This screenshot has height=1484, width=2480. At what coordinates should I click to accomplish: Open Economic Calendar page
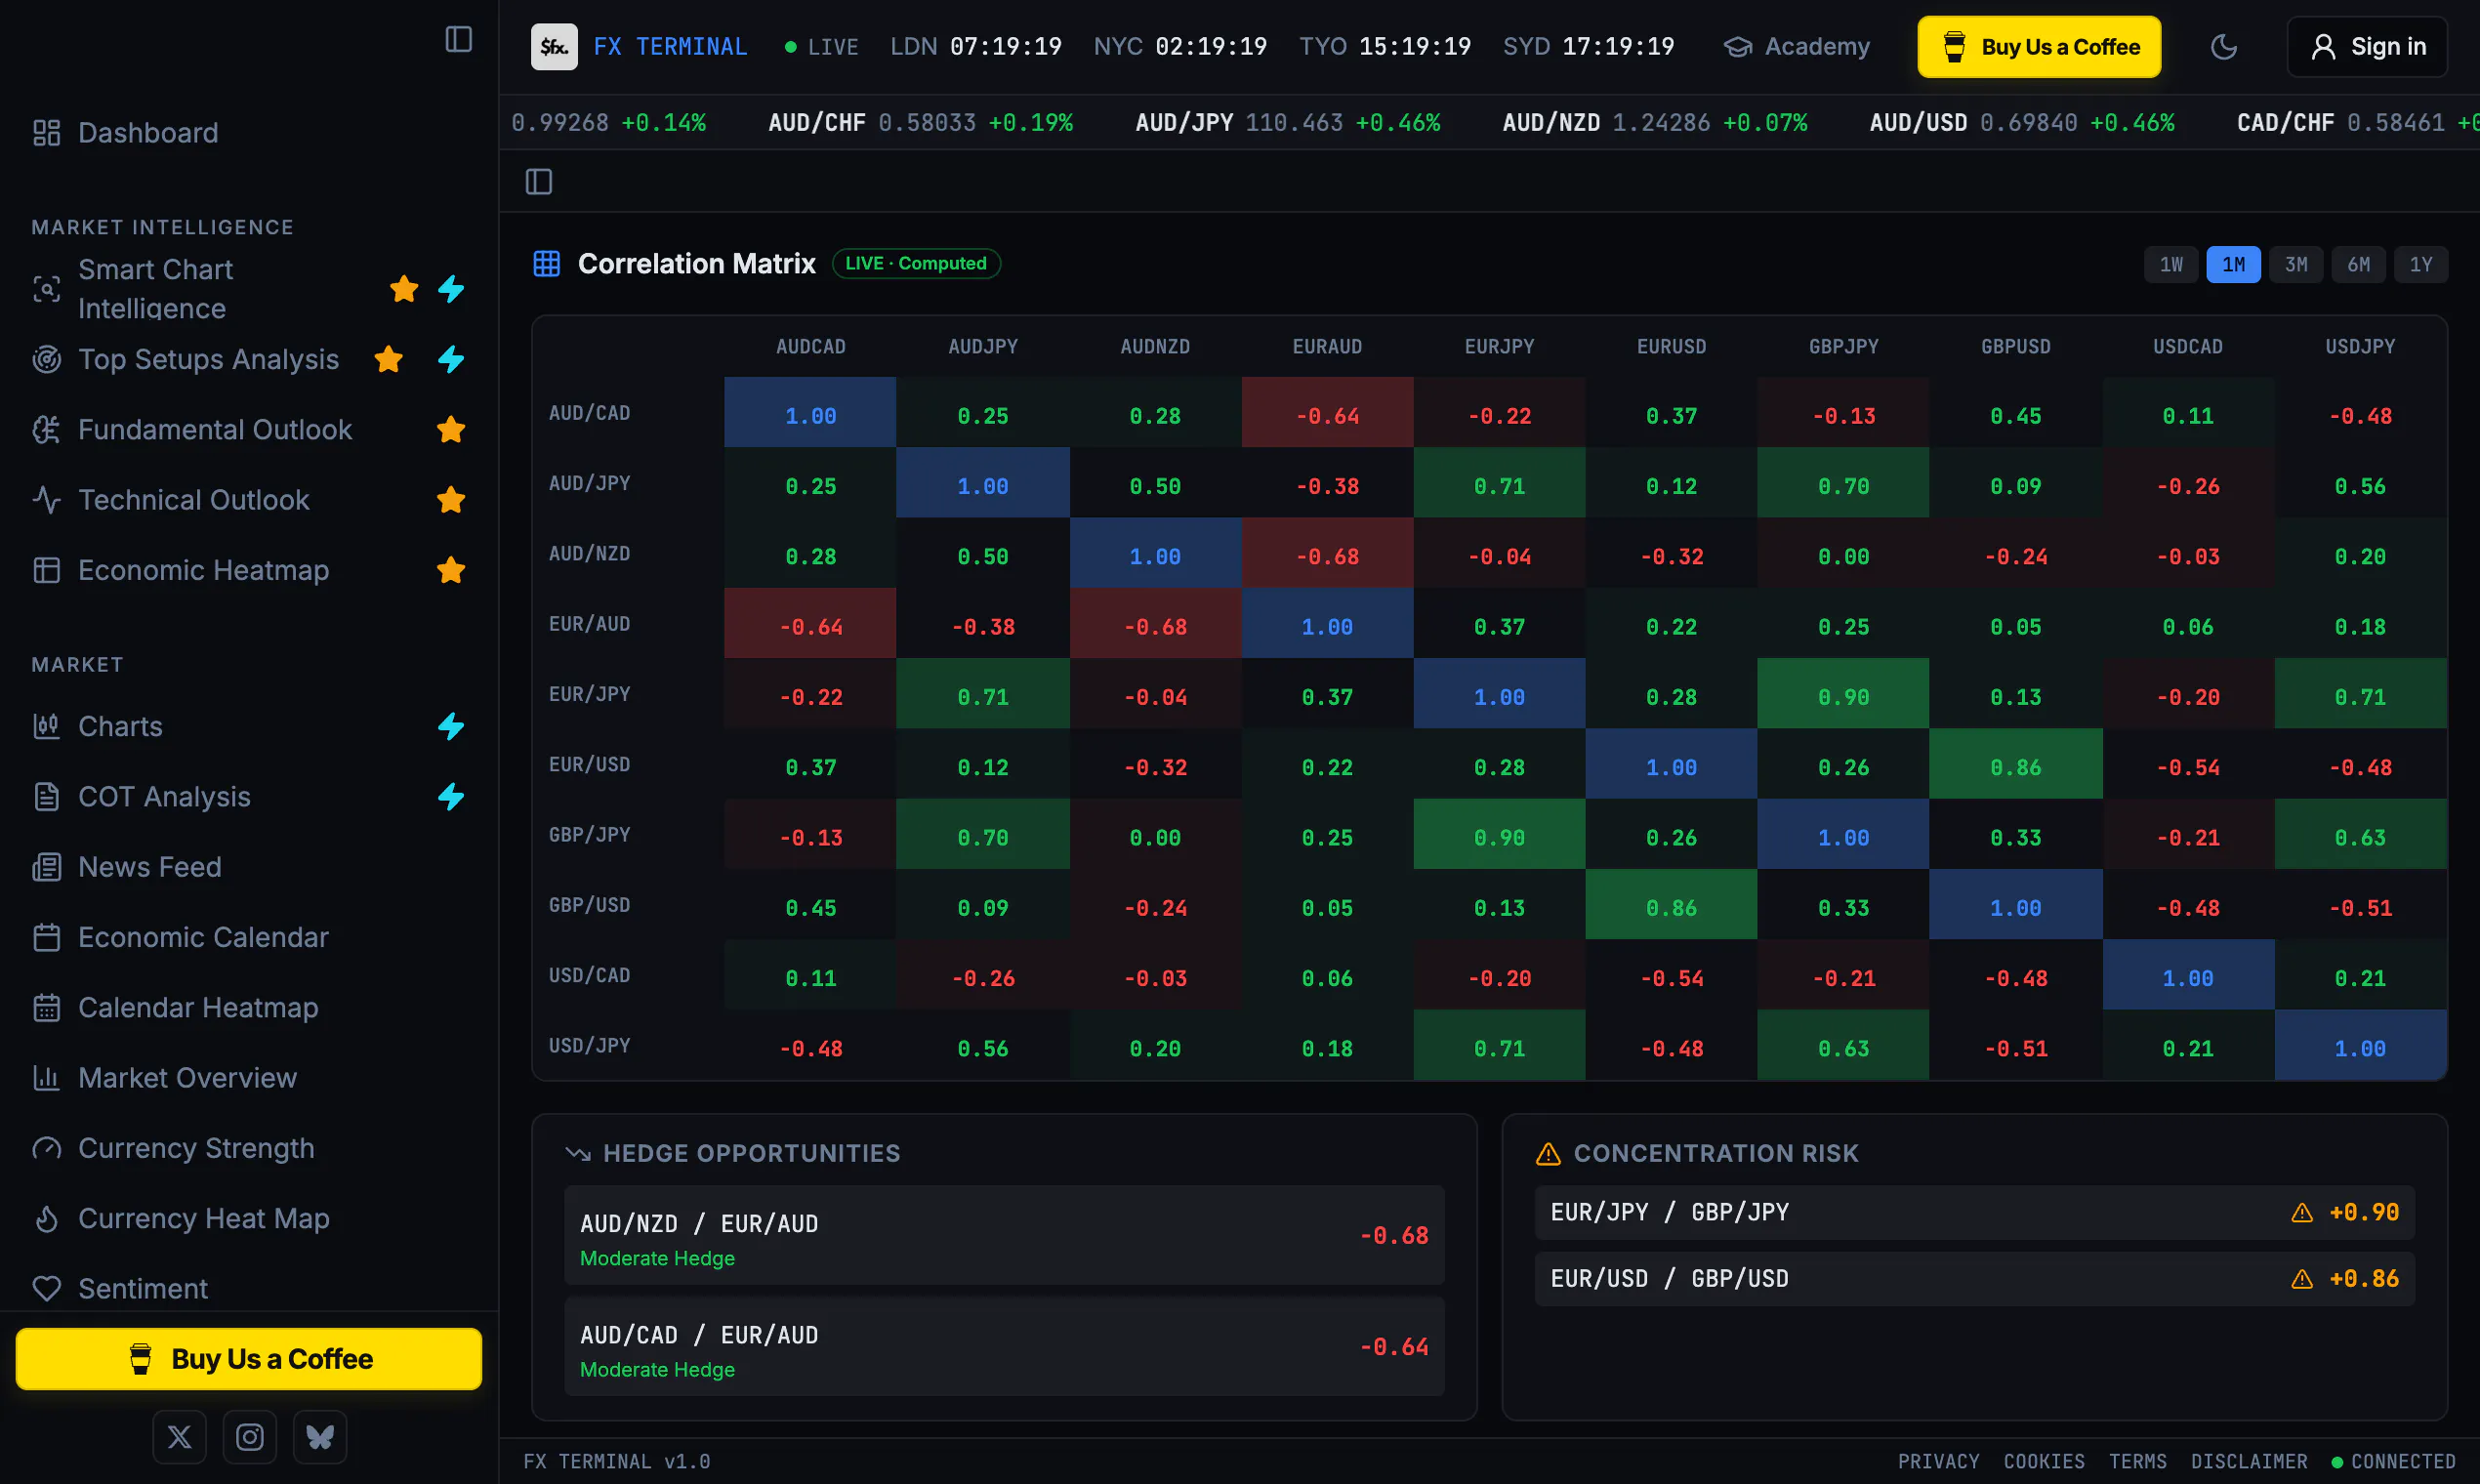point(249,937)
